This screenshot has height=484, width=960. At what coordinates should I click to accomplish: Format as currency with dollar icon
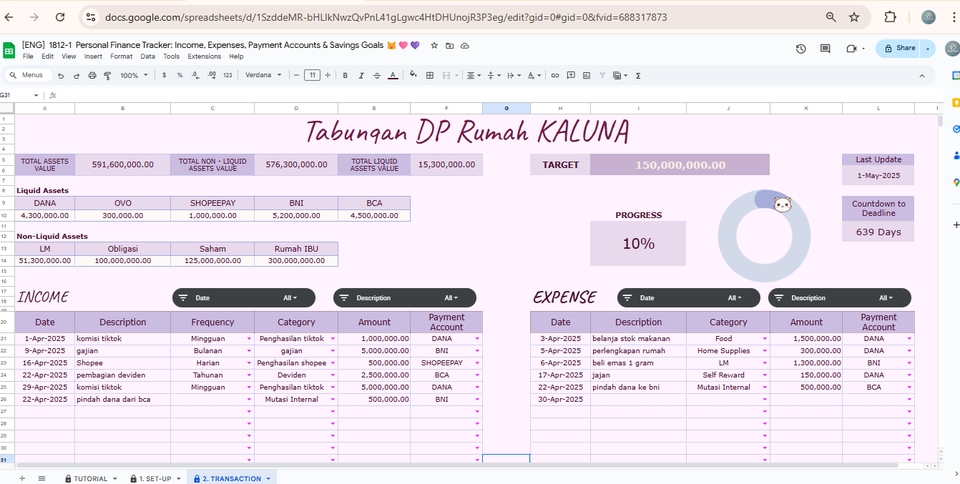tap(164, 75)
